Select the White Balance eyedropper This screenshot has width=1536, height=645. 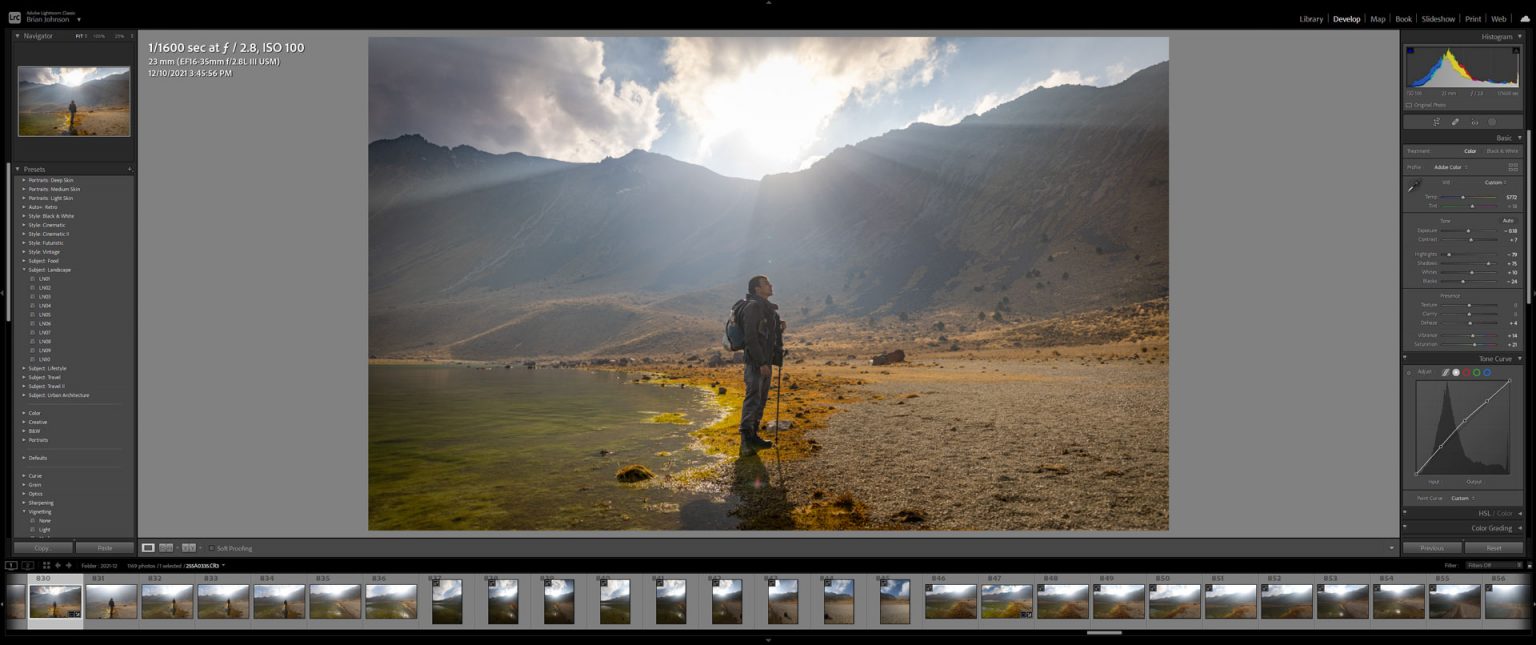1414,186
